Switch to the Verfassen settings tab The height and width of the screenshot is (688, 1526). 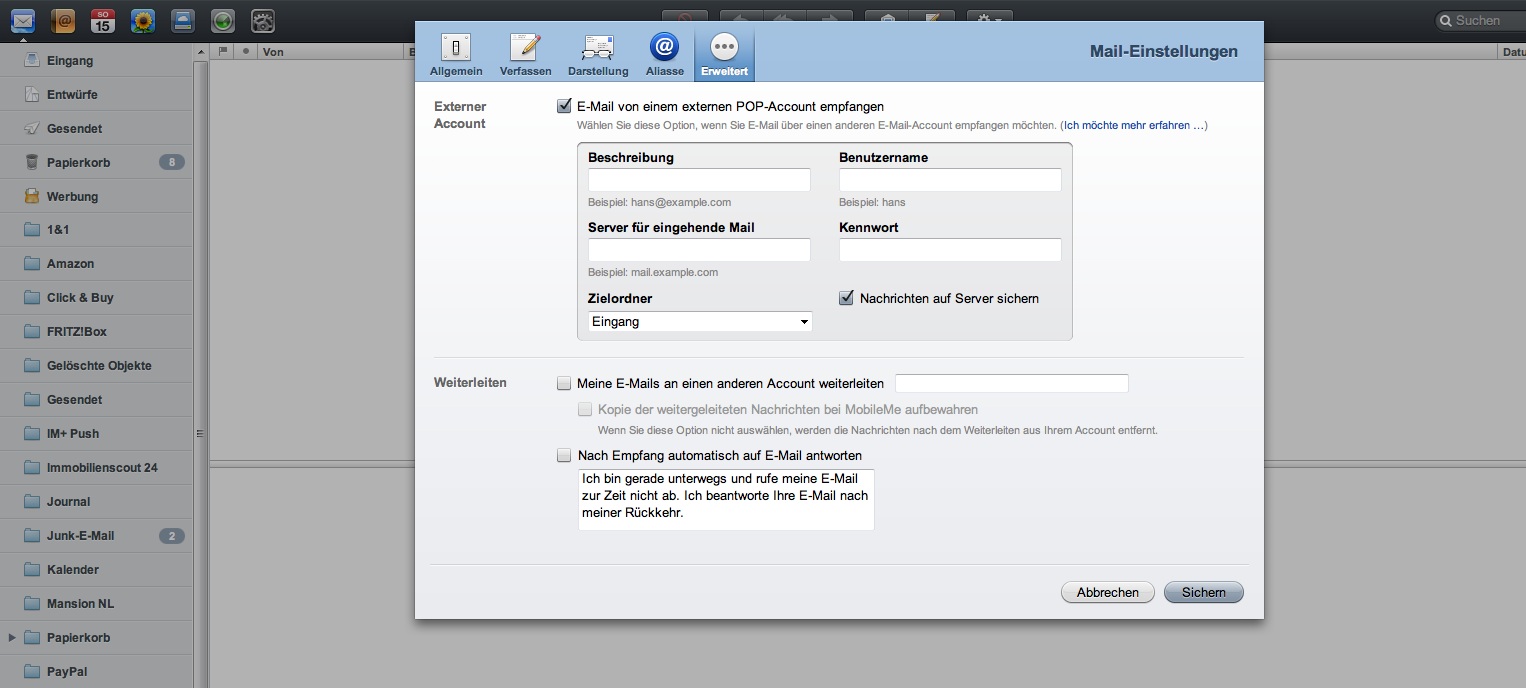[525, 54]
